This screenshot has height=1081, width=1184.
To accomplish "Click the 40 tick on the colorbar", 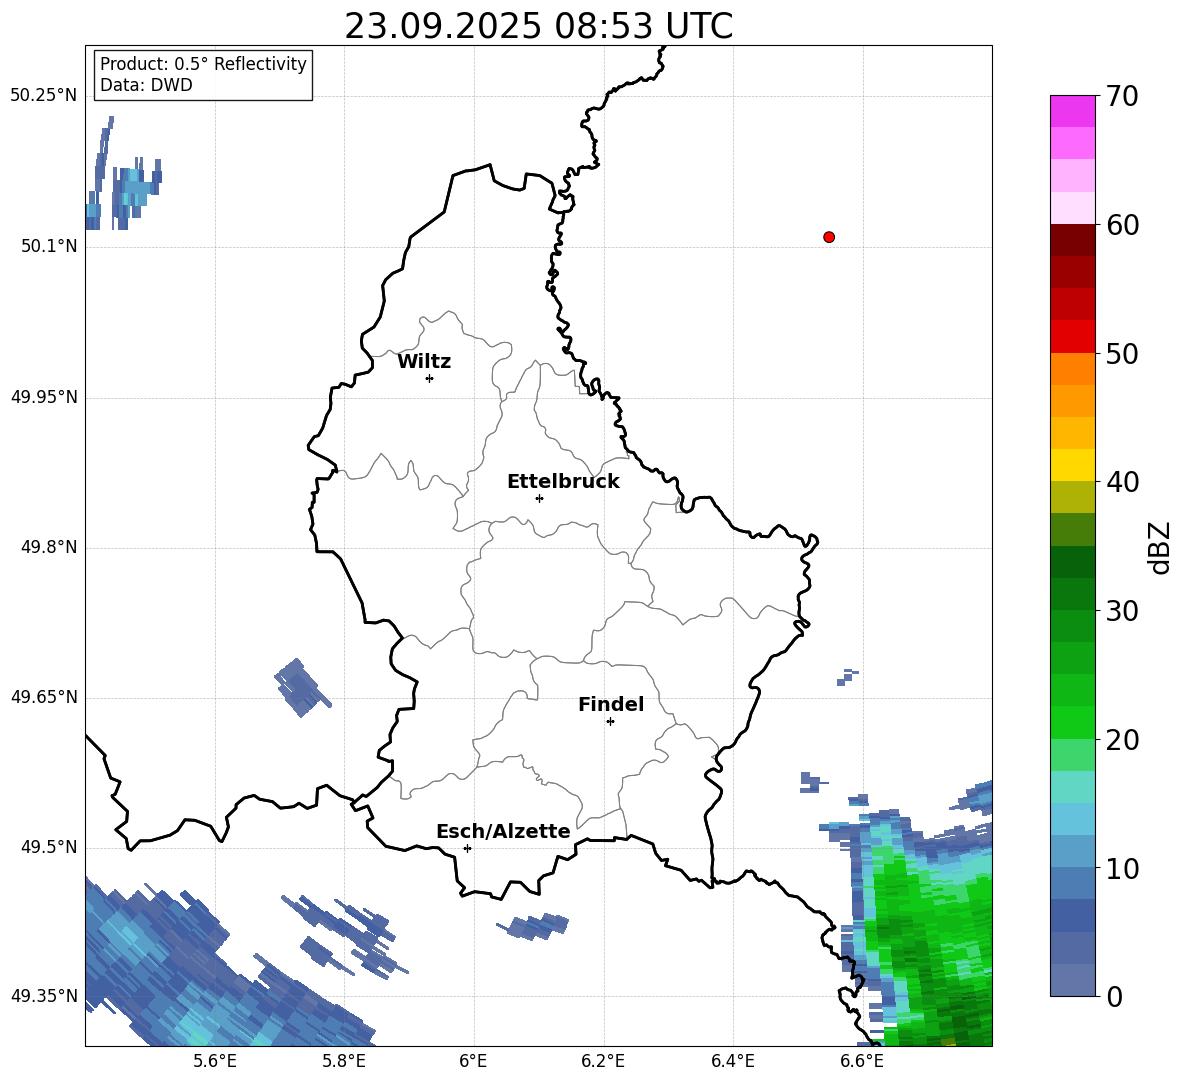I will click(1122, 482).
